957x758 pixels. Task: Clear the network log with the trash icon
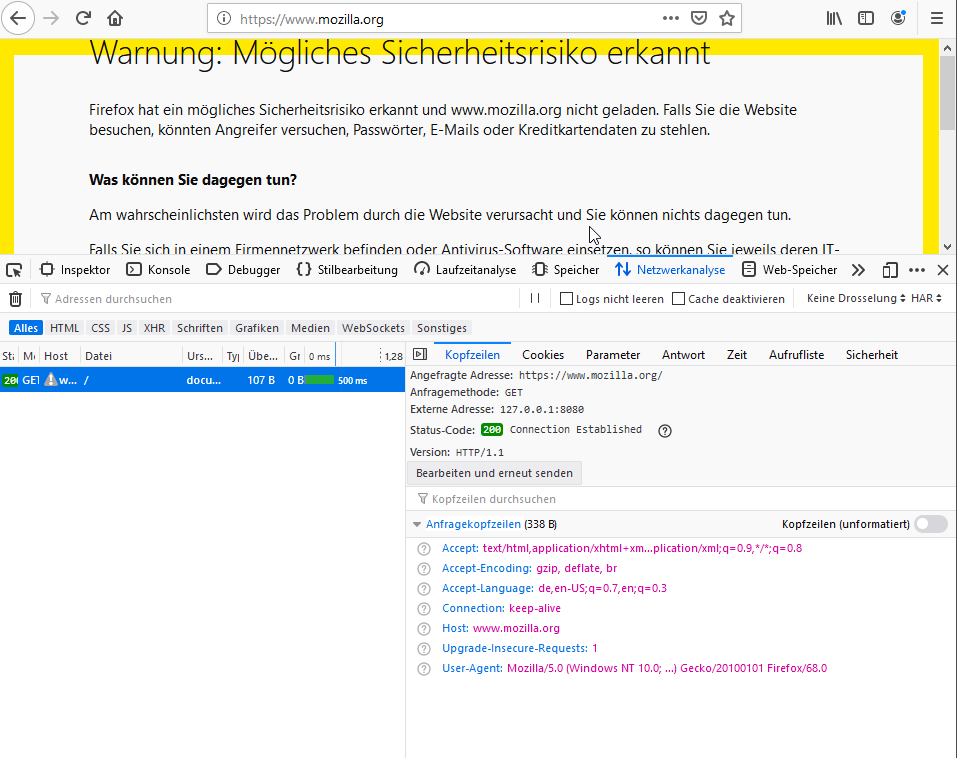15,299
